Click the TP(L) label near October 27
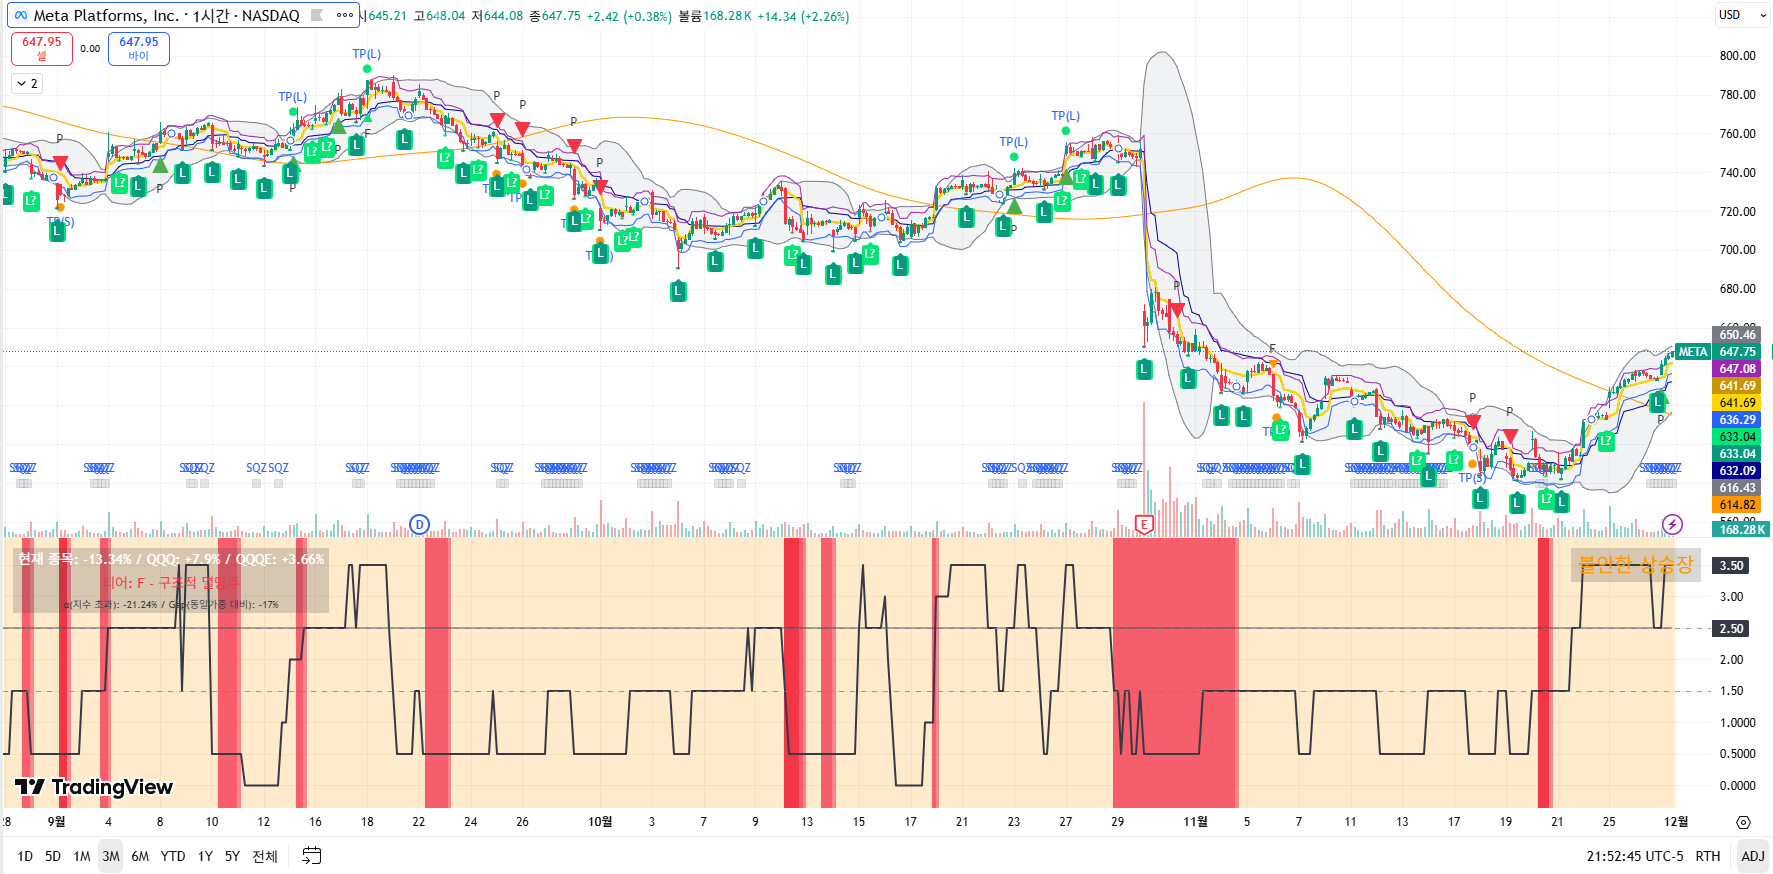The image size is (1773, 874). click(x=1065, y=116)
